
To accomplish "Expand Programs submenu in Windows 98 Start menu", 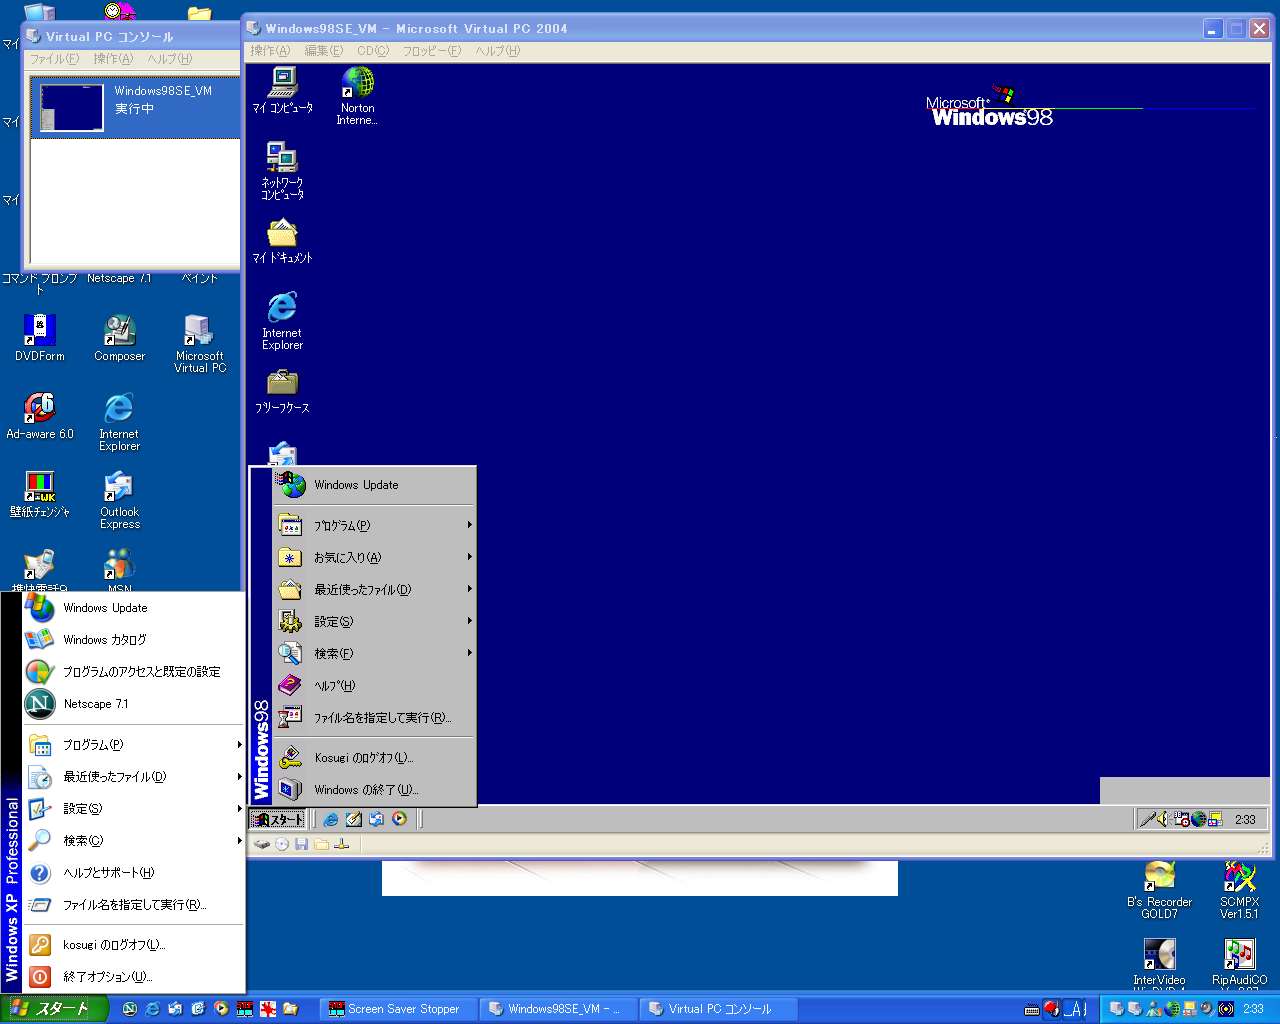I will 375,525.
